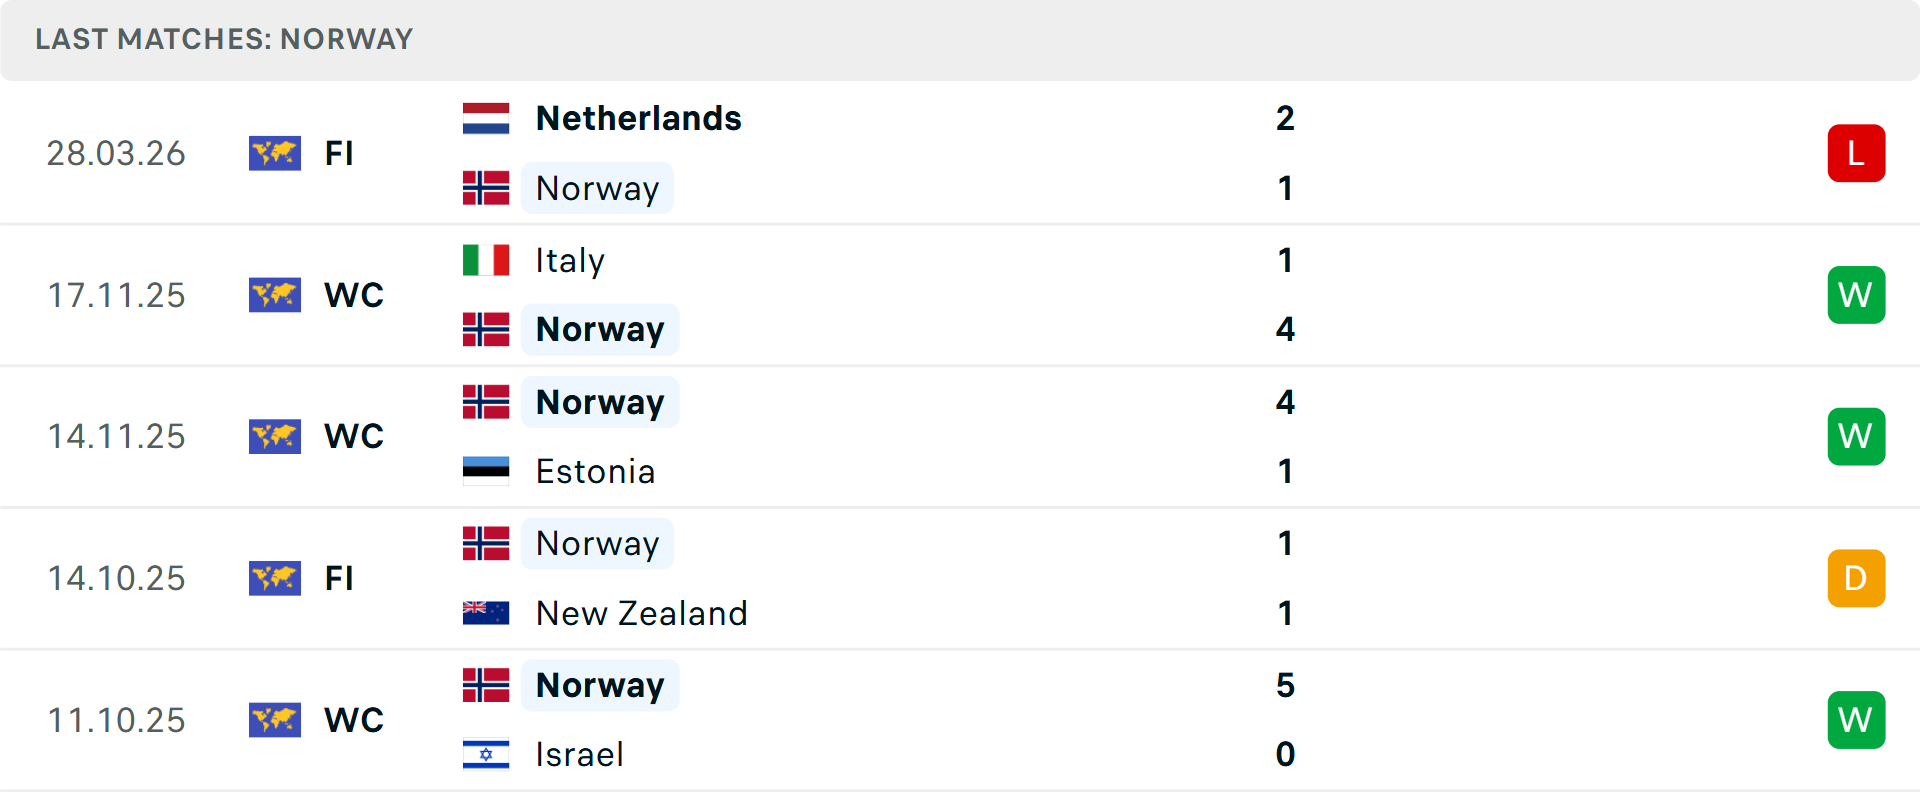This screenshot has height=792, width=1920.
Task: Open the Italy team link
Action: click(570, 260)
